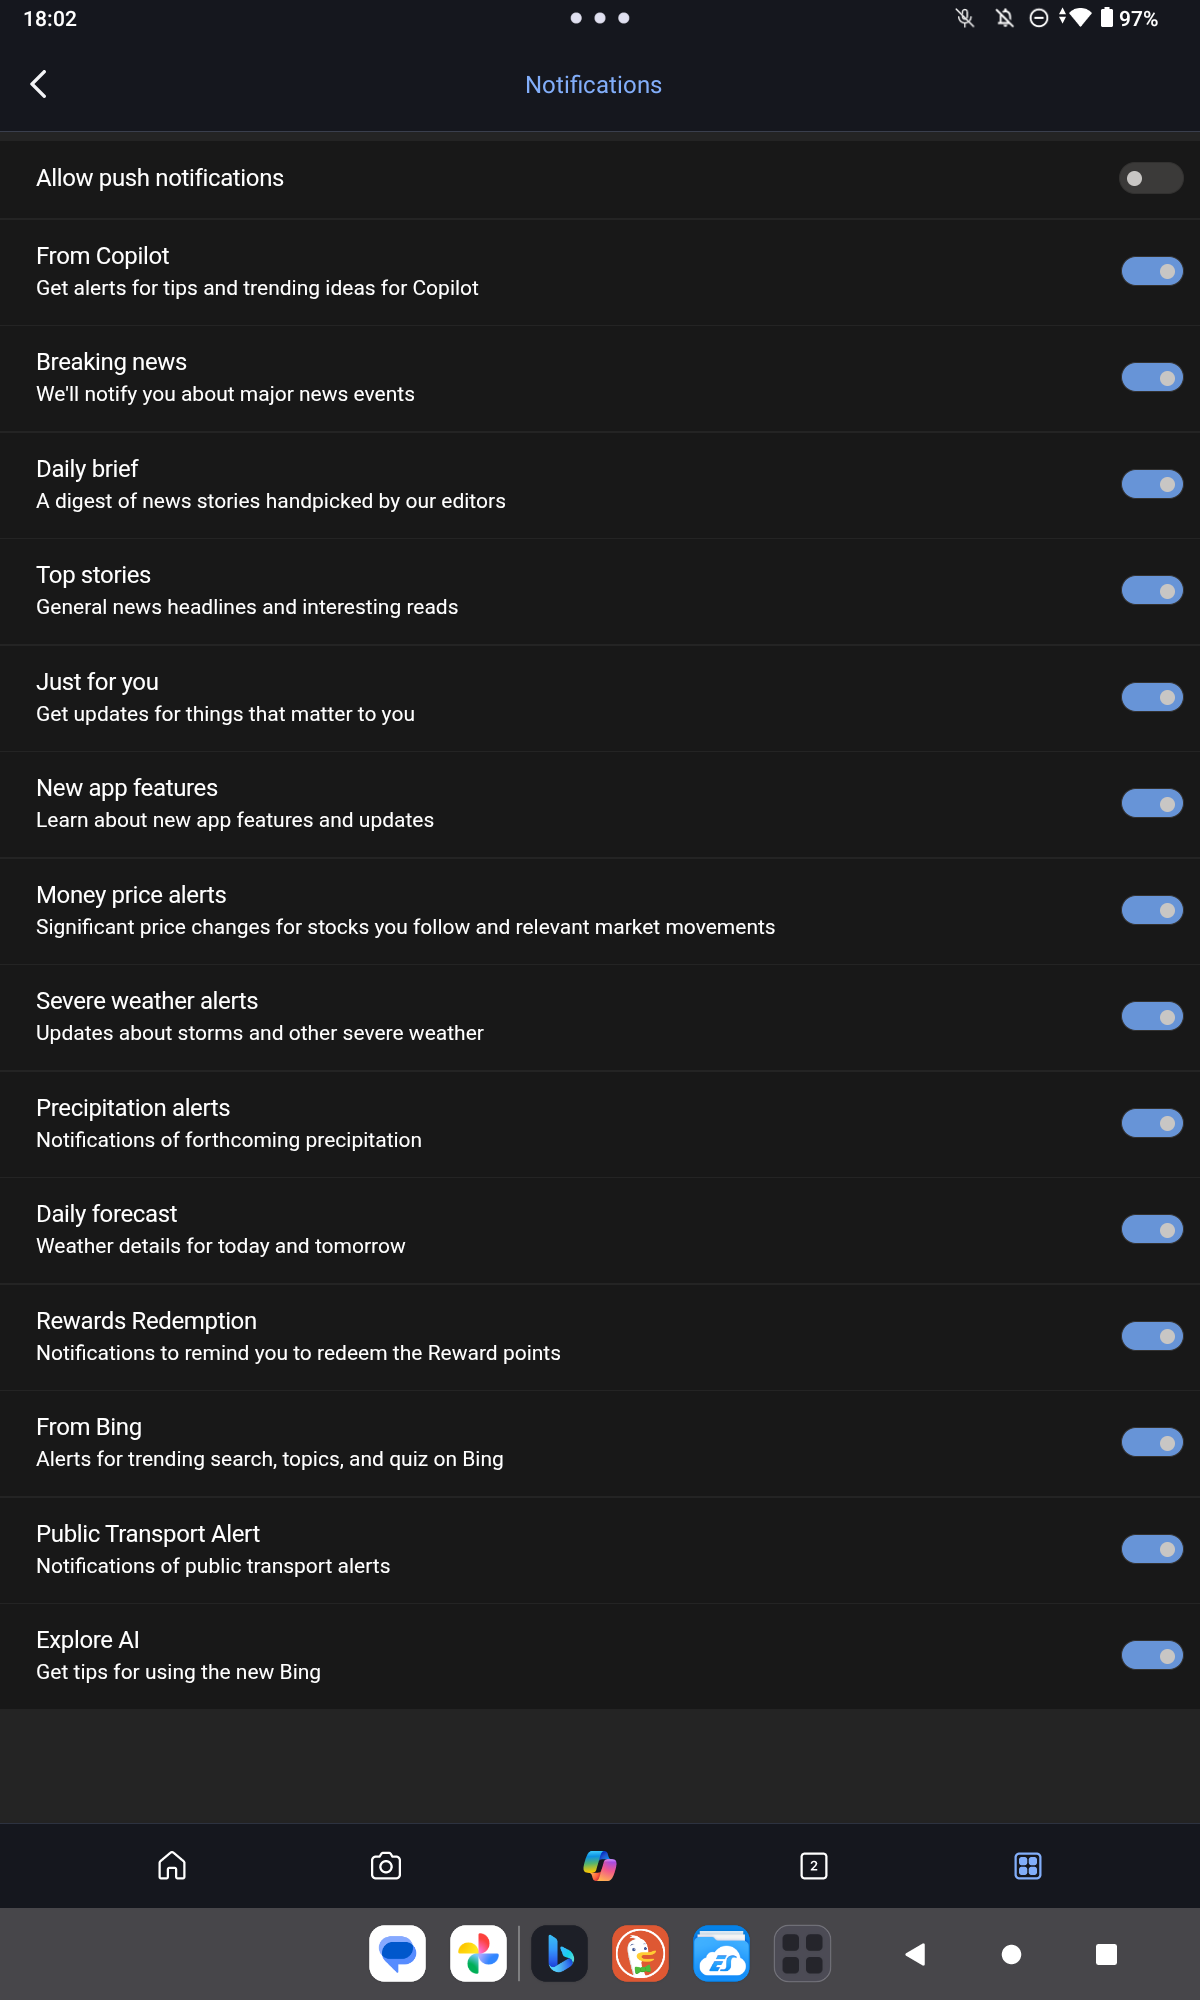Viewport: 1200px width, 2000px height.
Task: Open the tabs counter icon
Action: [x=814, y=1865]
